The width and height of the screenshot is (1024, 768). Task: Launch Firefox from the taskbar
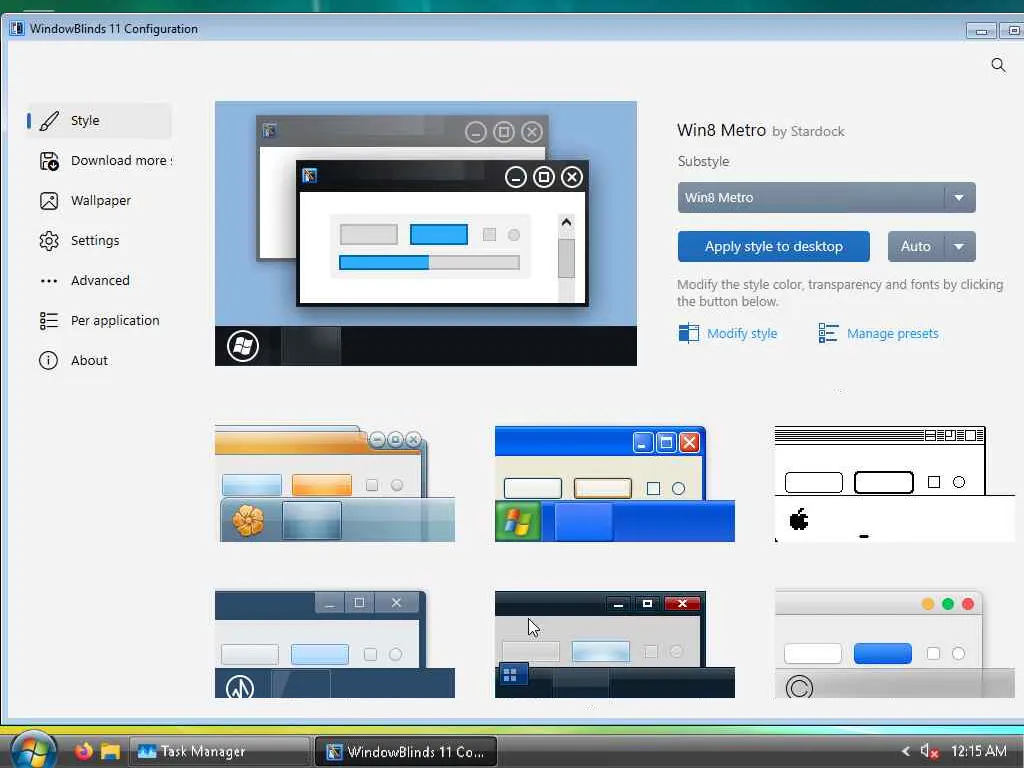pyautogui.click(x=84, y=751)
